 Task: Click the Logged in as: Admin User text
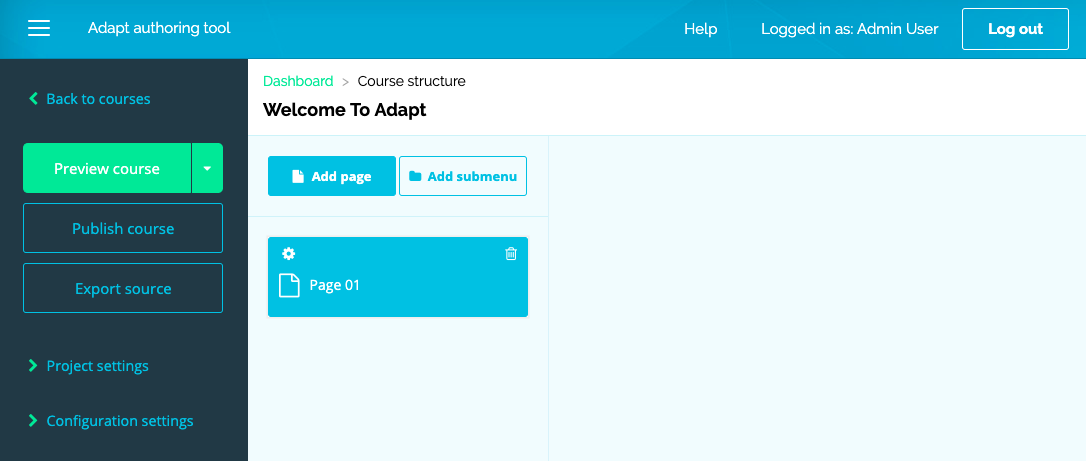pos(849,29)
